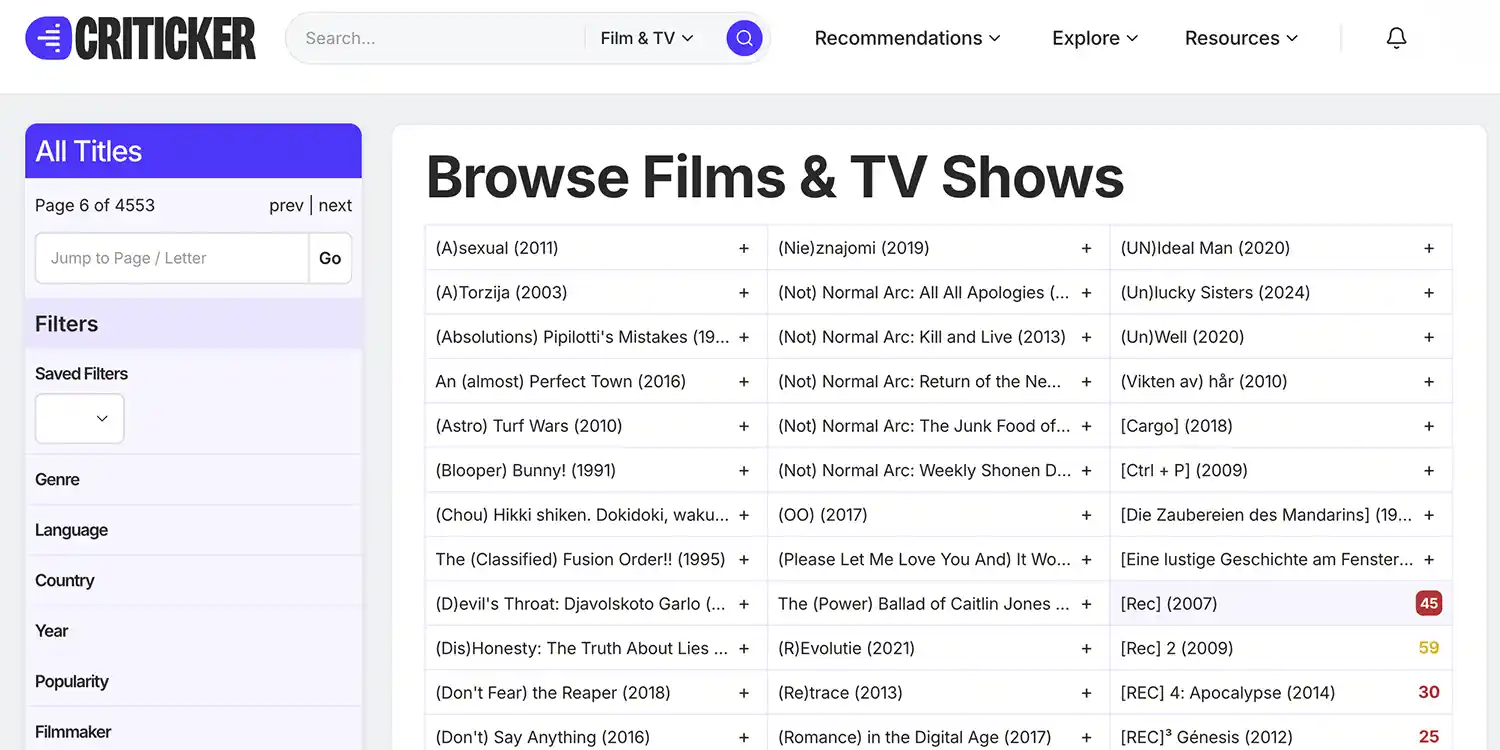Open the Resources menu
The image size is (1500, 750).
coord(1241,38)
